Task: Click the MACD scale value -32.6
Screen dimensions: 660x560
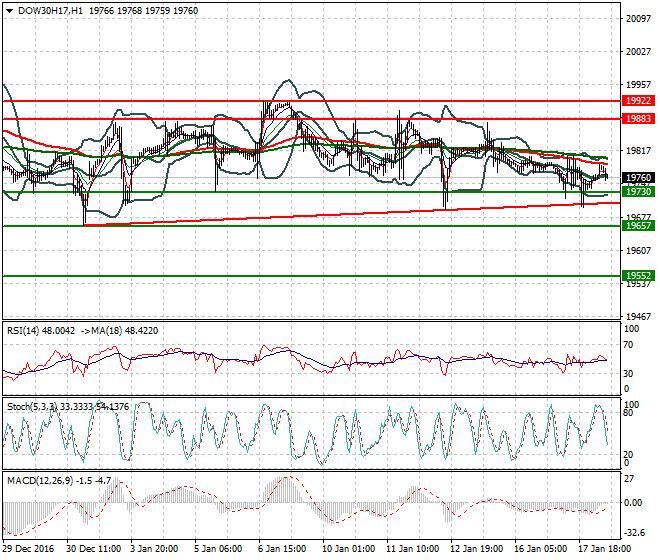Action: 634,533
